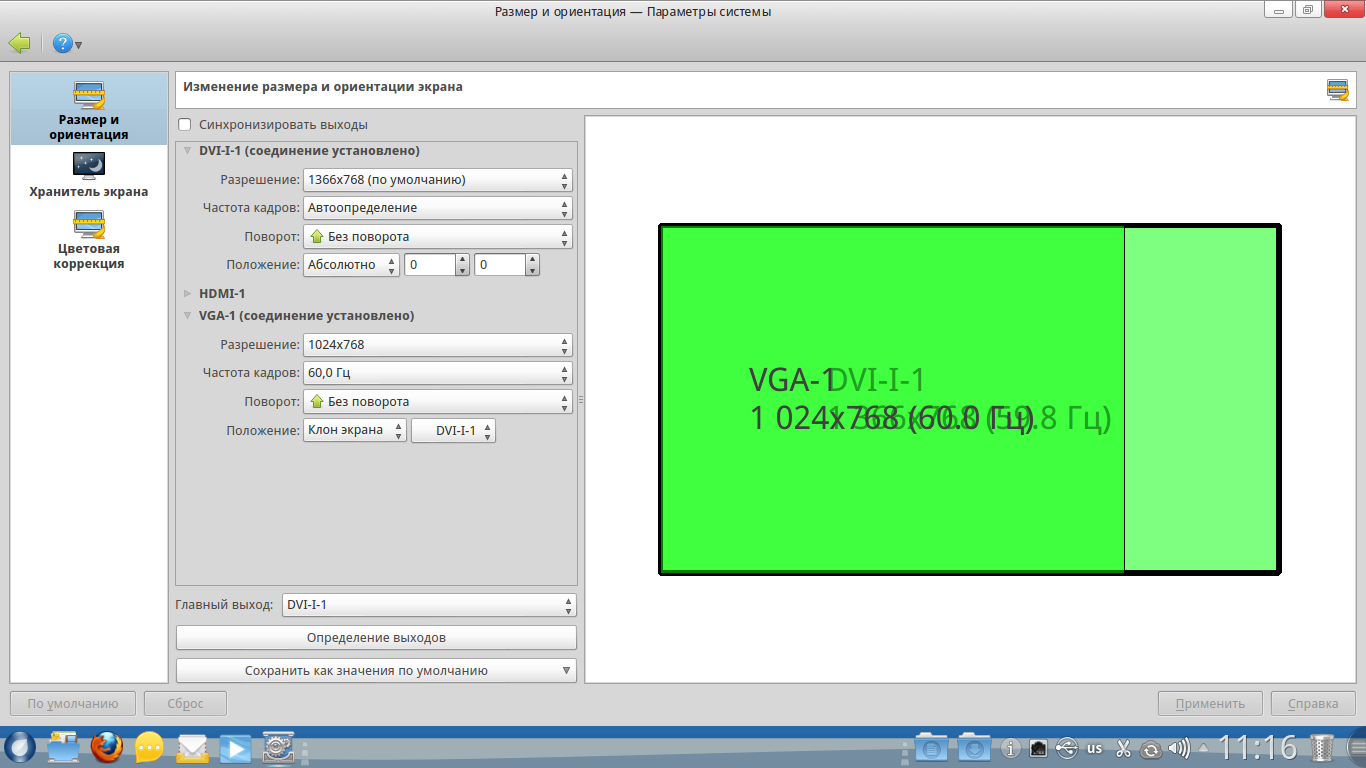
Task: Enable the Синхронизировать выходы checkbox
Action: coord(184,125)
